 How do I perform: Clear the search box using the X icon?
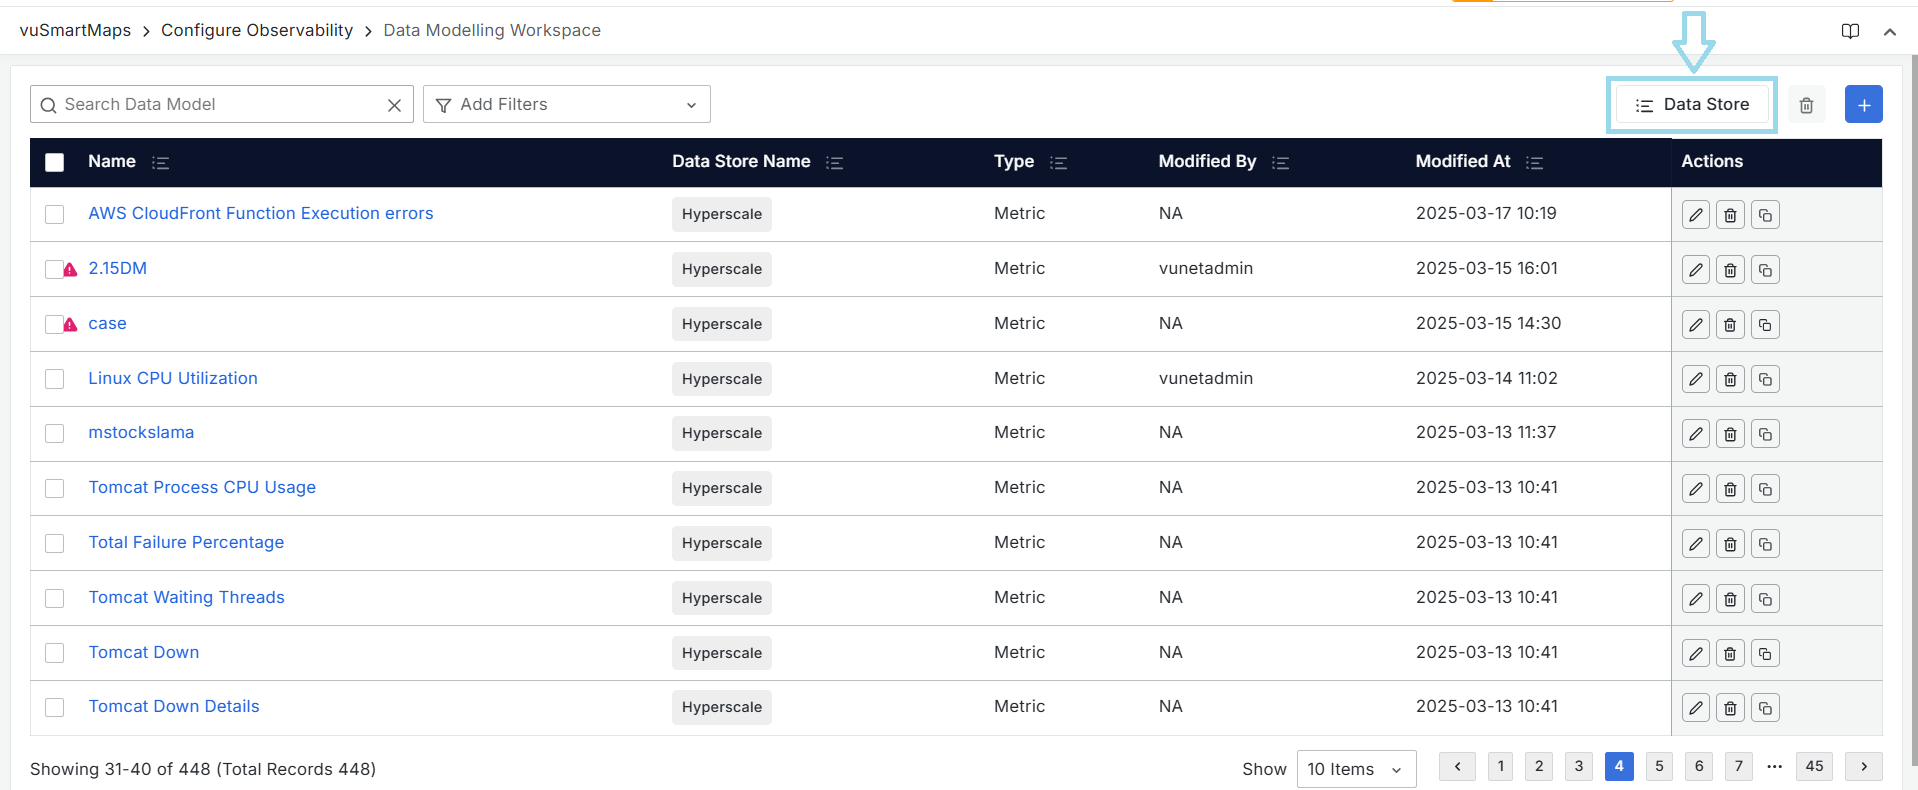[x=394, y=105]
